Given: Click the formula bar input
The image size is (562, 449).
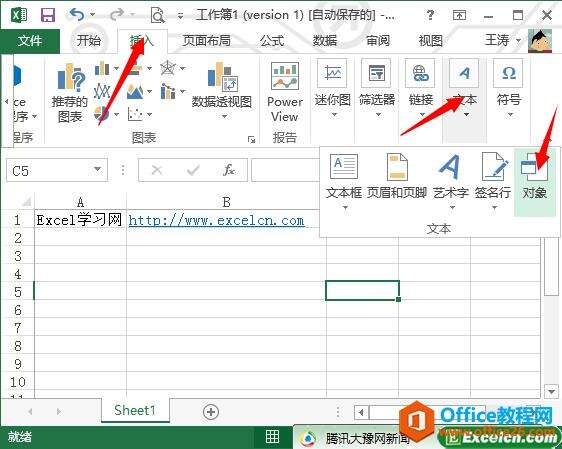Looking at the screenshot, I should pos(286,170).
